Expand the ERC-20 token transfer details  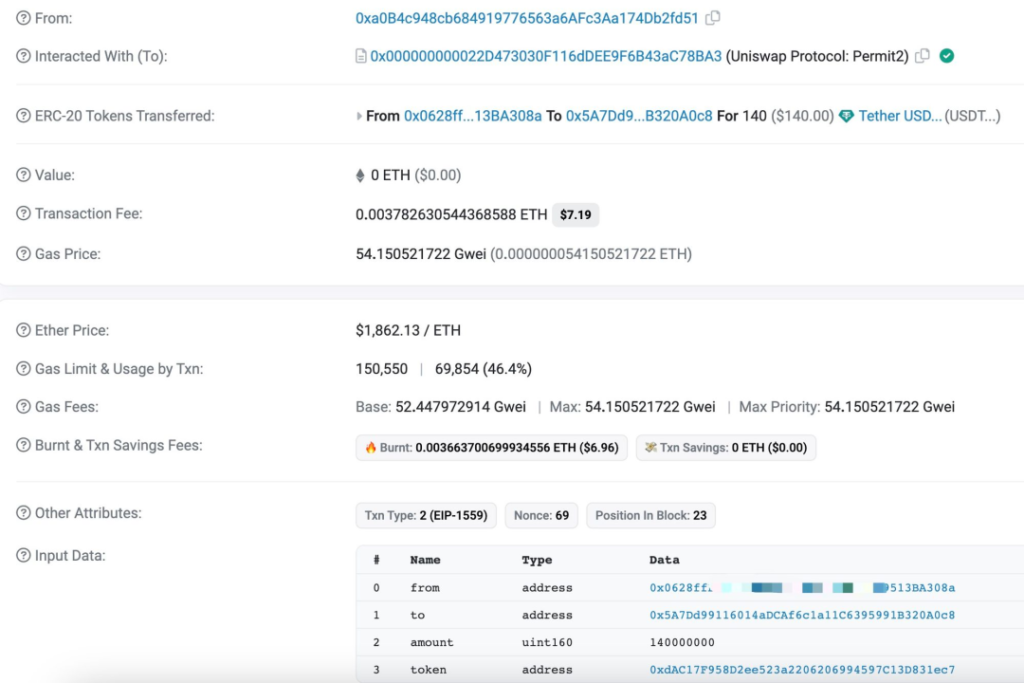coord(360,116)
